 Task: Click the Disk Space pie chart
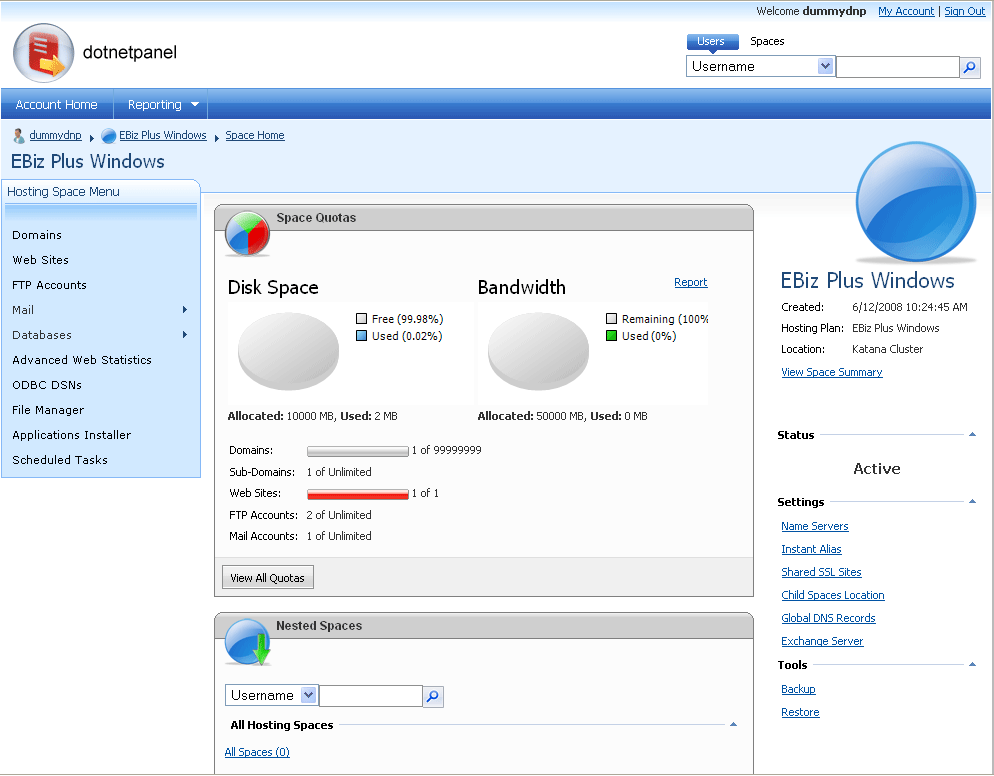(x=288, y=351)
